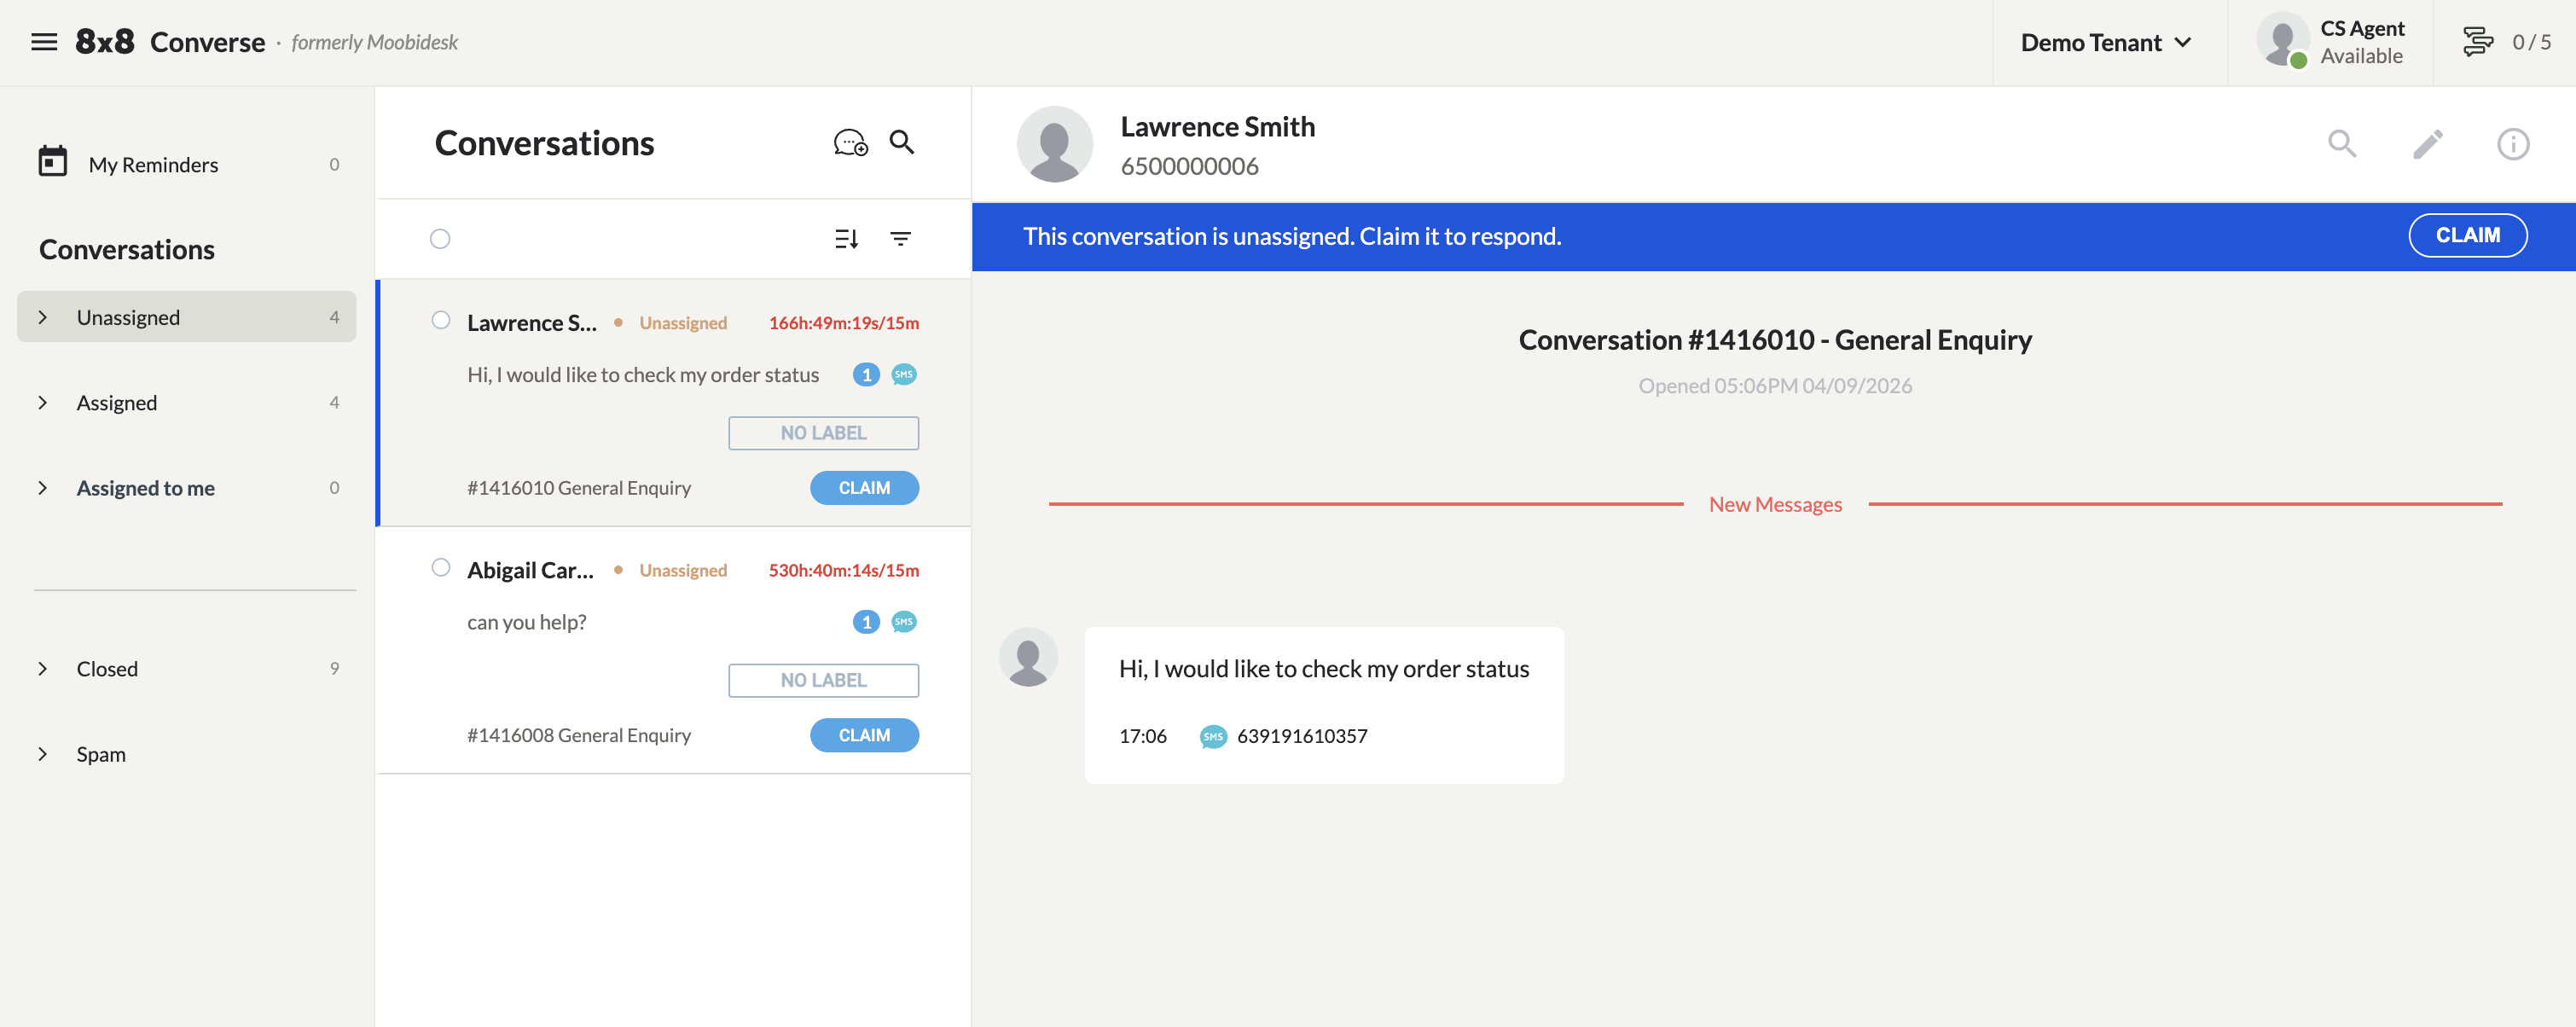Image resolution: width=2576 pixels, height=1027 pixels.
Task: Open the Assigned conversations list
Action: click(187, 402)
